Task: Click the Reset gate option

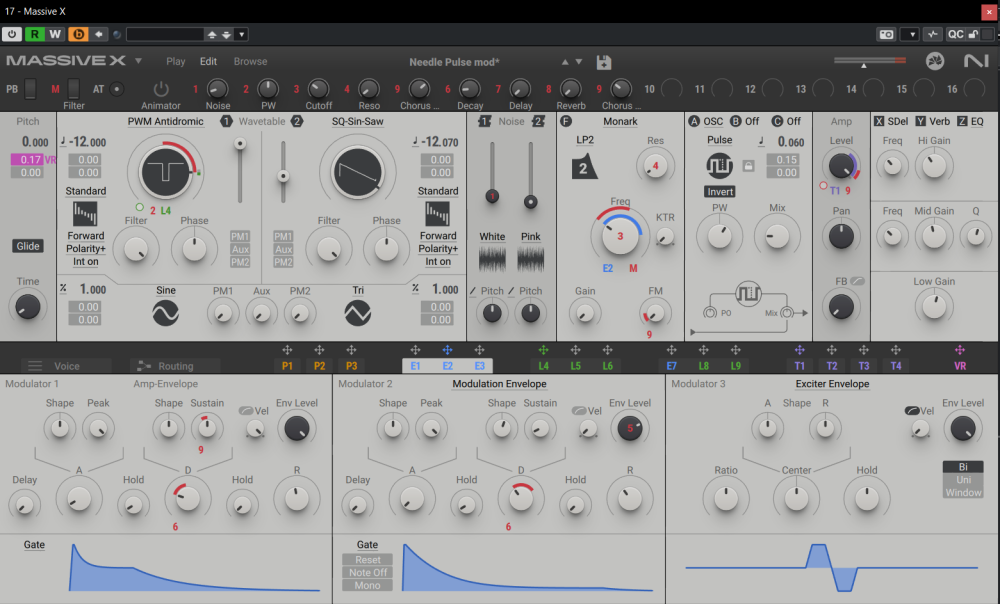Action: (x=367, y=559)
